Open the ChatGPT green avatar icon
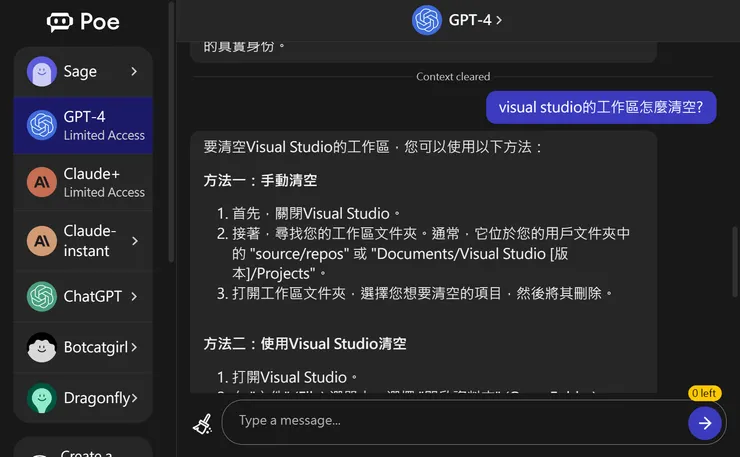The width and height of the screenshot is (740, 457). point(42,296)
